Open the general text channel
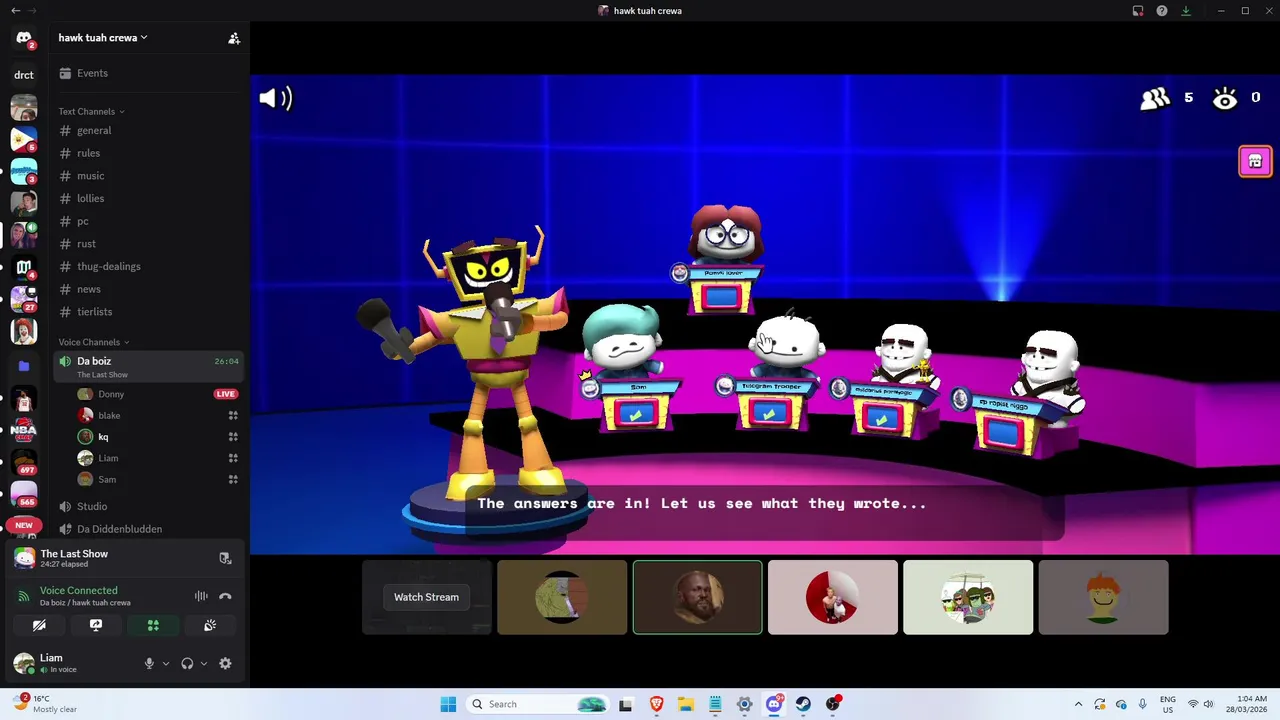This screenshot has height=720, width=1280. (x=150, y=130)
